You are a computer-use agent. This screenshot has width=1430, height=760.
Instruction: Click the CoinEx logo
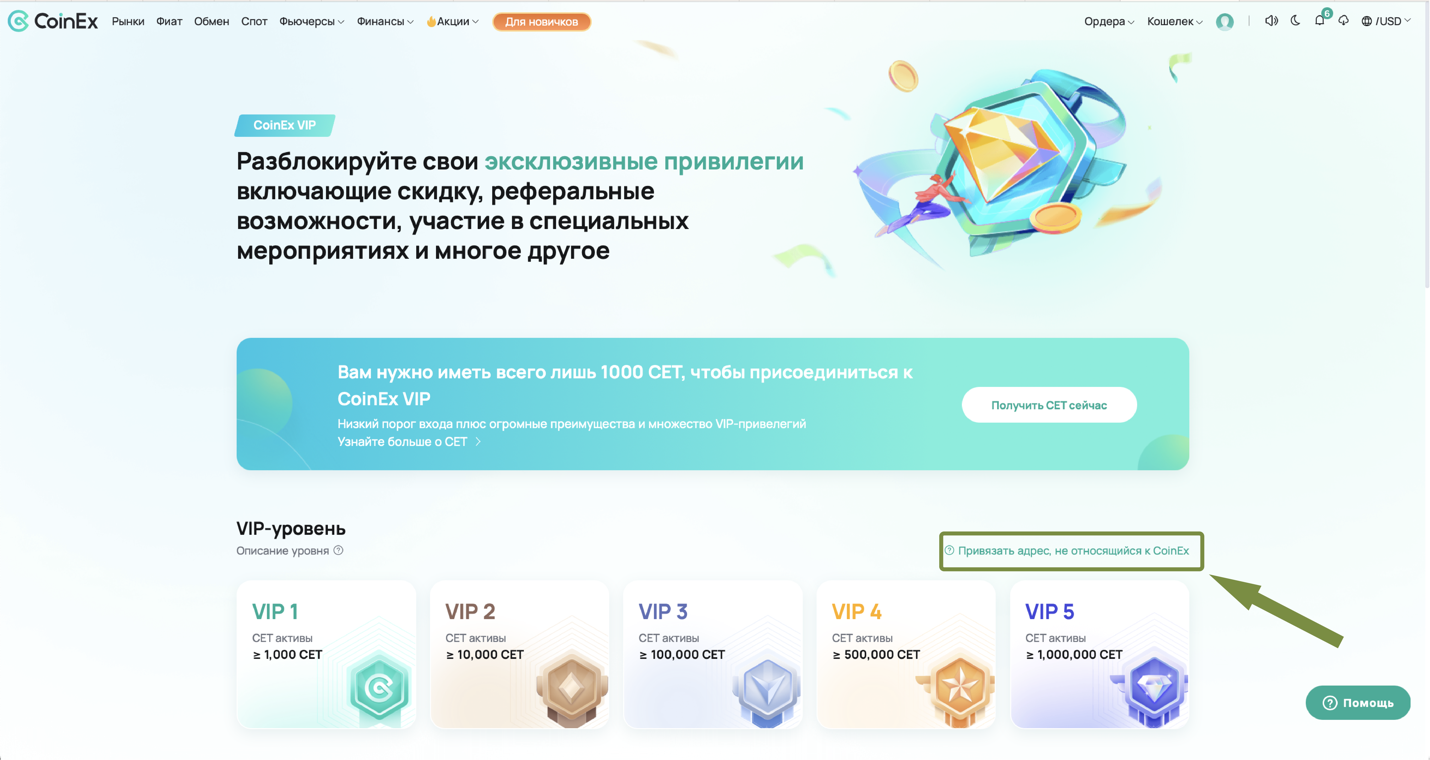coord(53,21)
